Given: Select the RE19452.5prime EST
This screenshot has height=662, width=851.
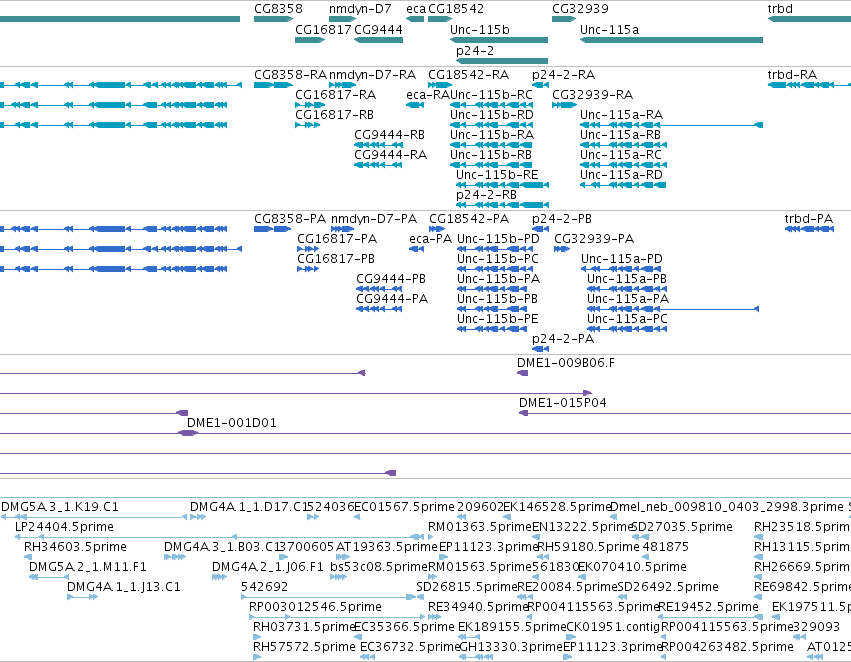Looking at the screenshot, I should click(710, 617).
